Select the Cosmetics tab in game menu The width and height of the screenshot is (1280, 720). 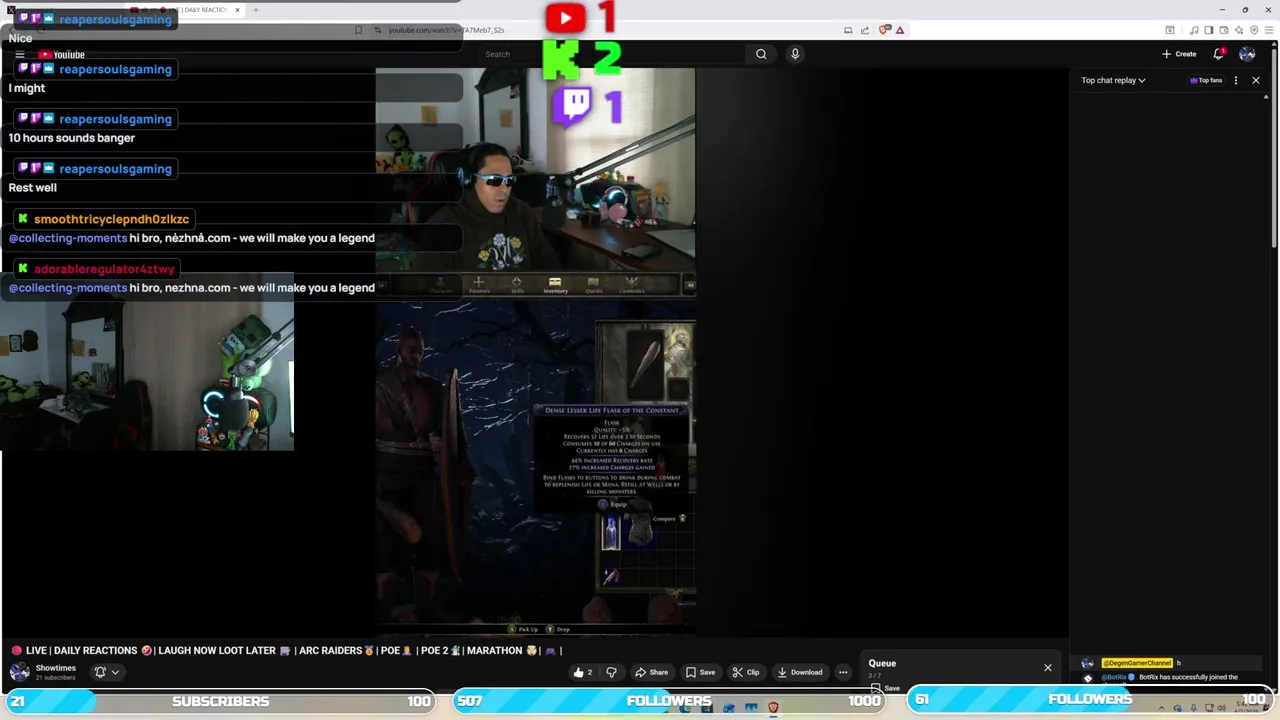point(631,285)
